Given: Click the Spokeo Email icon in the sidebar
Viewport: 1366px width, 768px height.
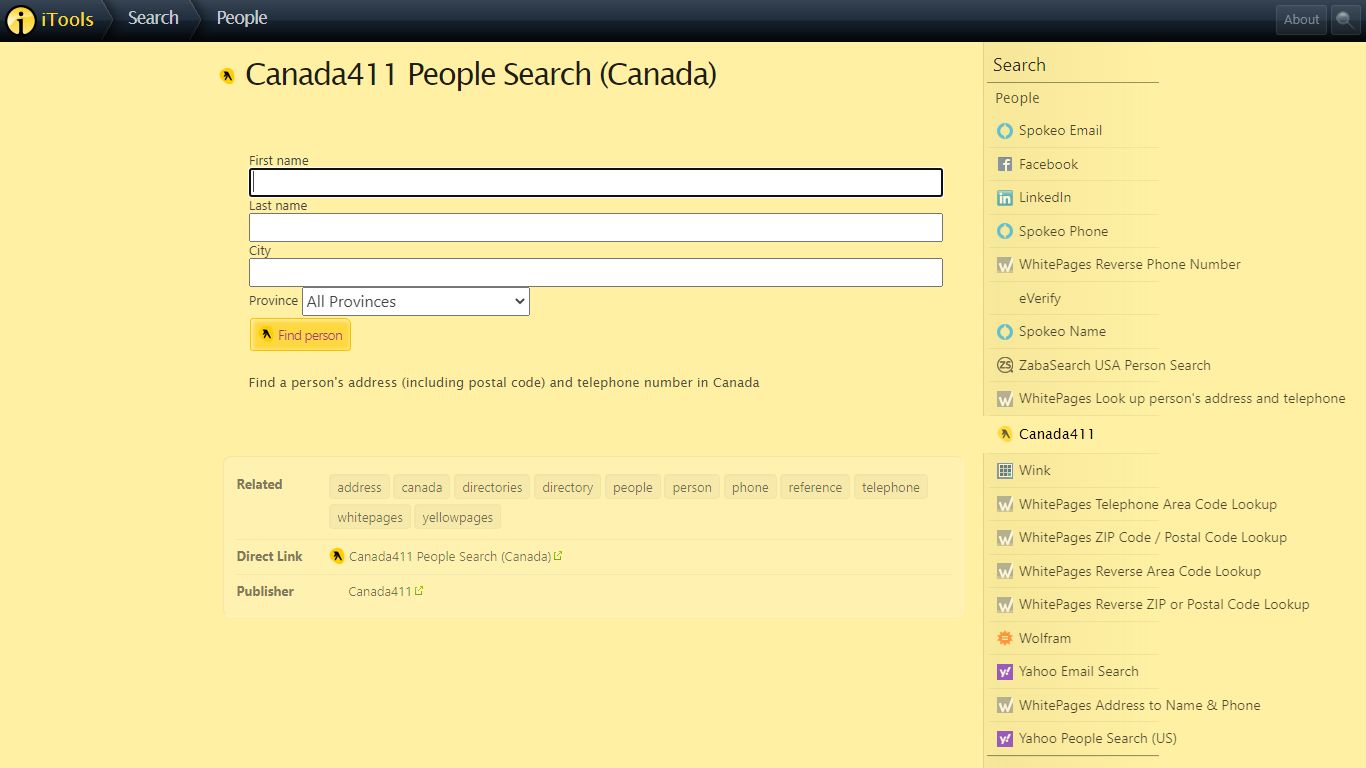Looking at the screenshot, I should point(1005,131).
